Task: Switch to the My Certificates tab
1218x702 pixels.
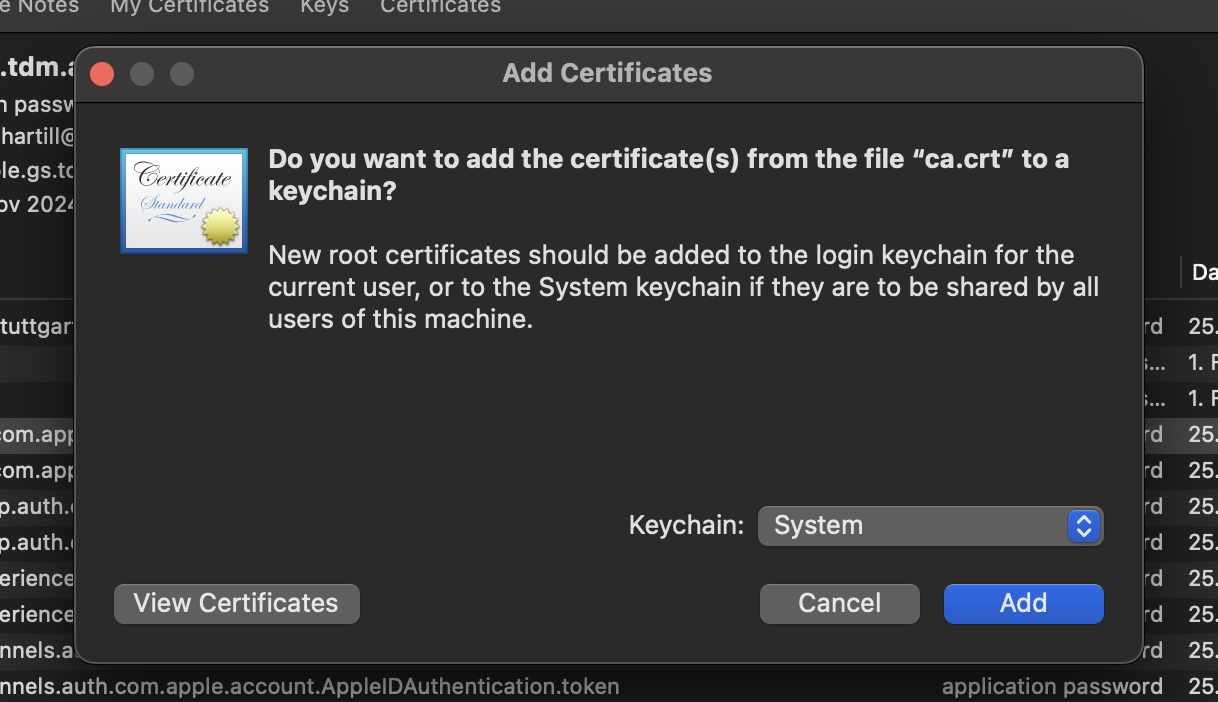Action: pos(189,7)
